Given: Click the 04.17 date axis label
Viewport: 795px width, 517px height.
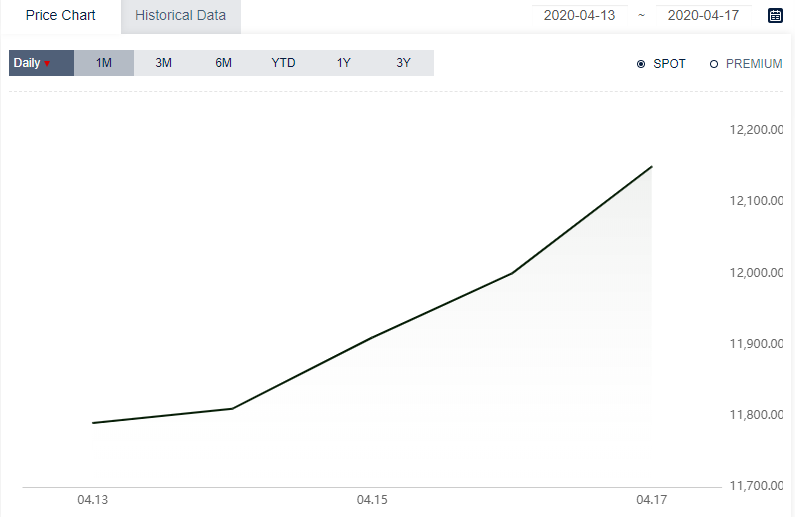Looking at the screenshot, I should (x=652, y=500).
